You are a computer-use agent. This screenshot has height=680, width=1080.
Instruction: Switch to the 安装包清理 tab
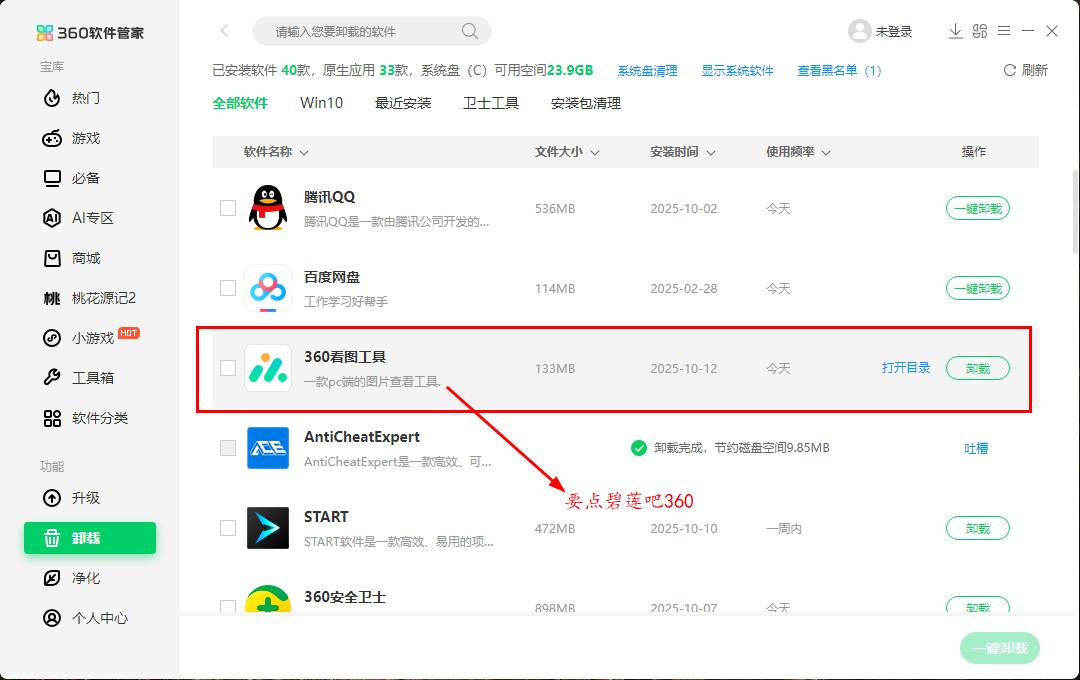586,103
